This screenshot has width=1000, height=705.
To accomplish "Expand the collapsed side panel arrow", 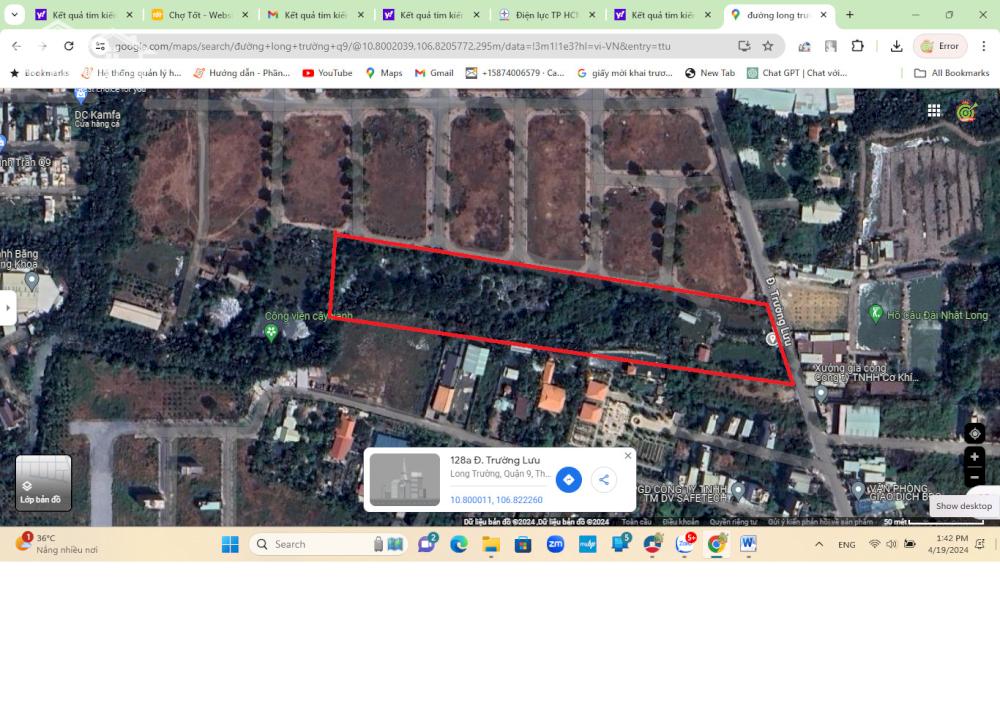I will (x=8, y=307).
